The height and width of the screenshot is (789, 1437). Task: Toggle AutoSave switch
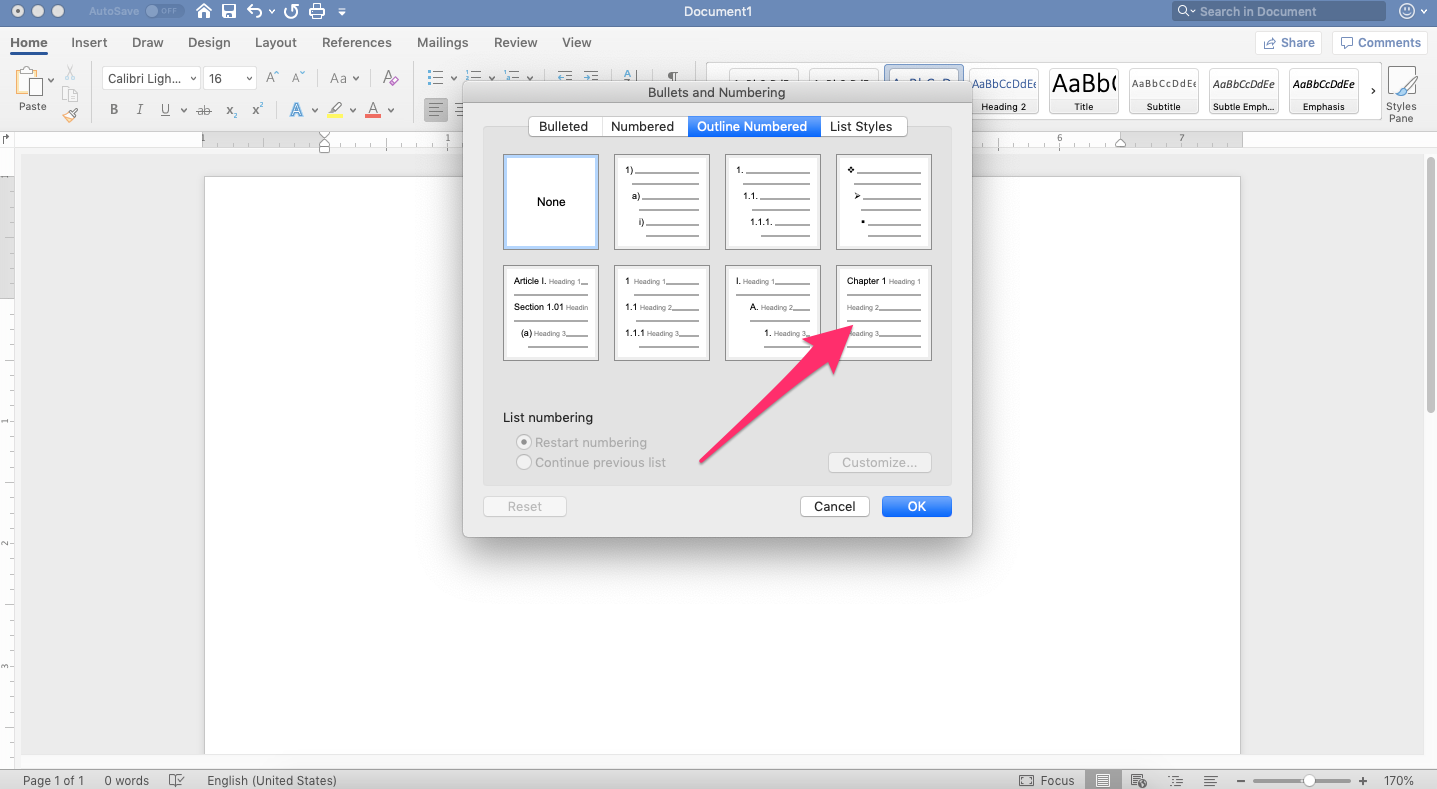163,11
